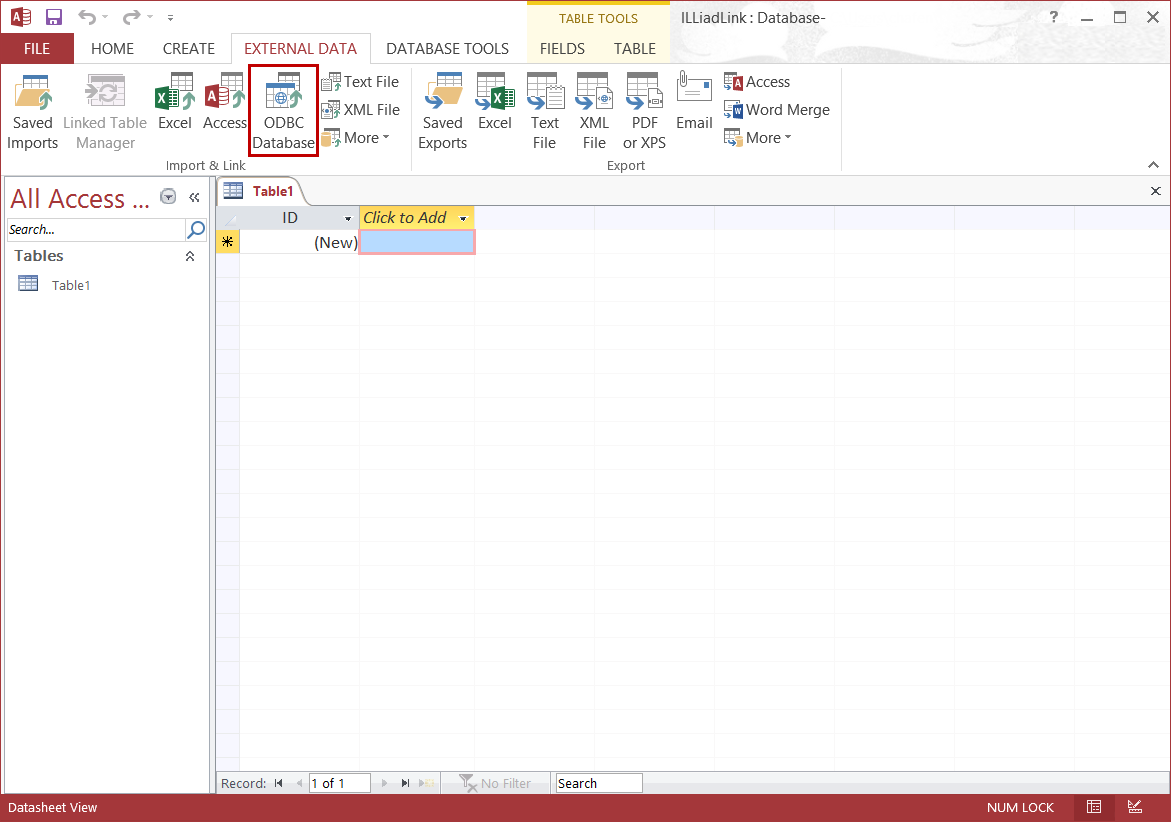Image resolution: width=1171 pixels, height=822 pixels.
Task: Open the Click to Add column dropdown
Action: pyautogui.click(x=462, y=217)
